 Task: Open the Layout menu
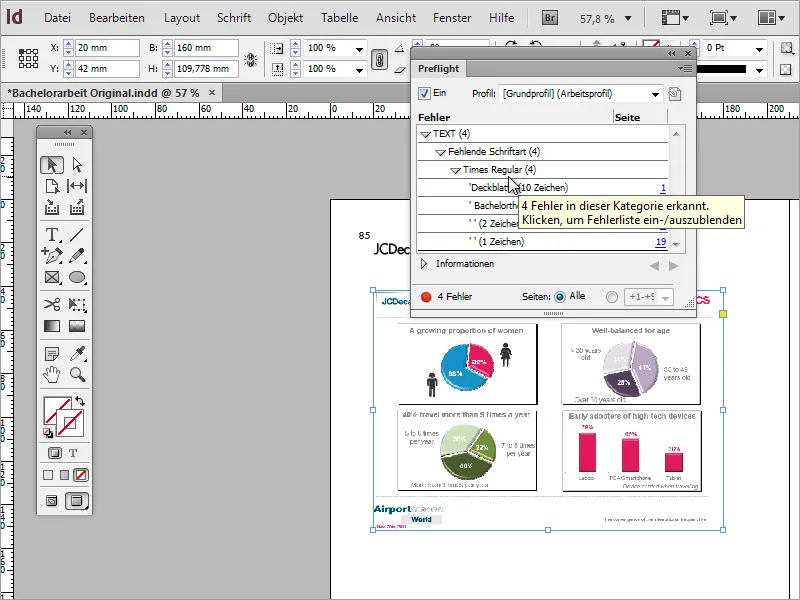point(182,18)
